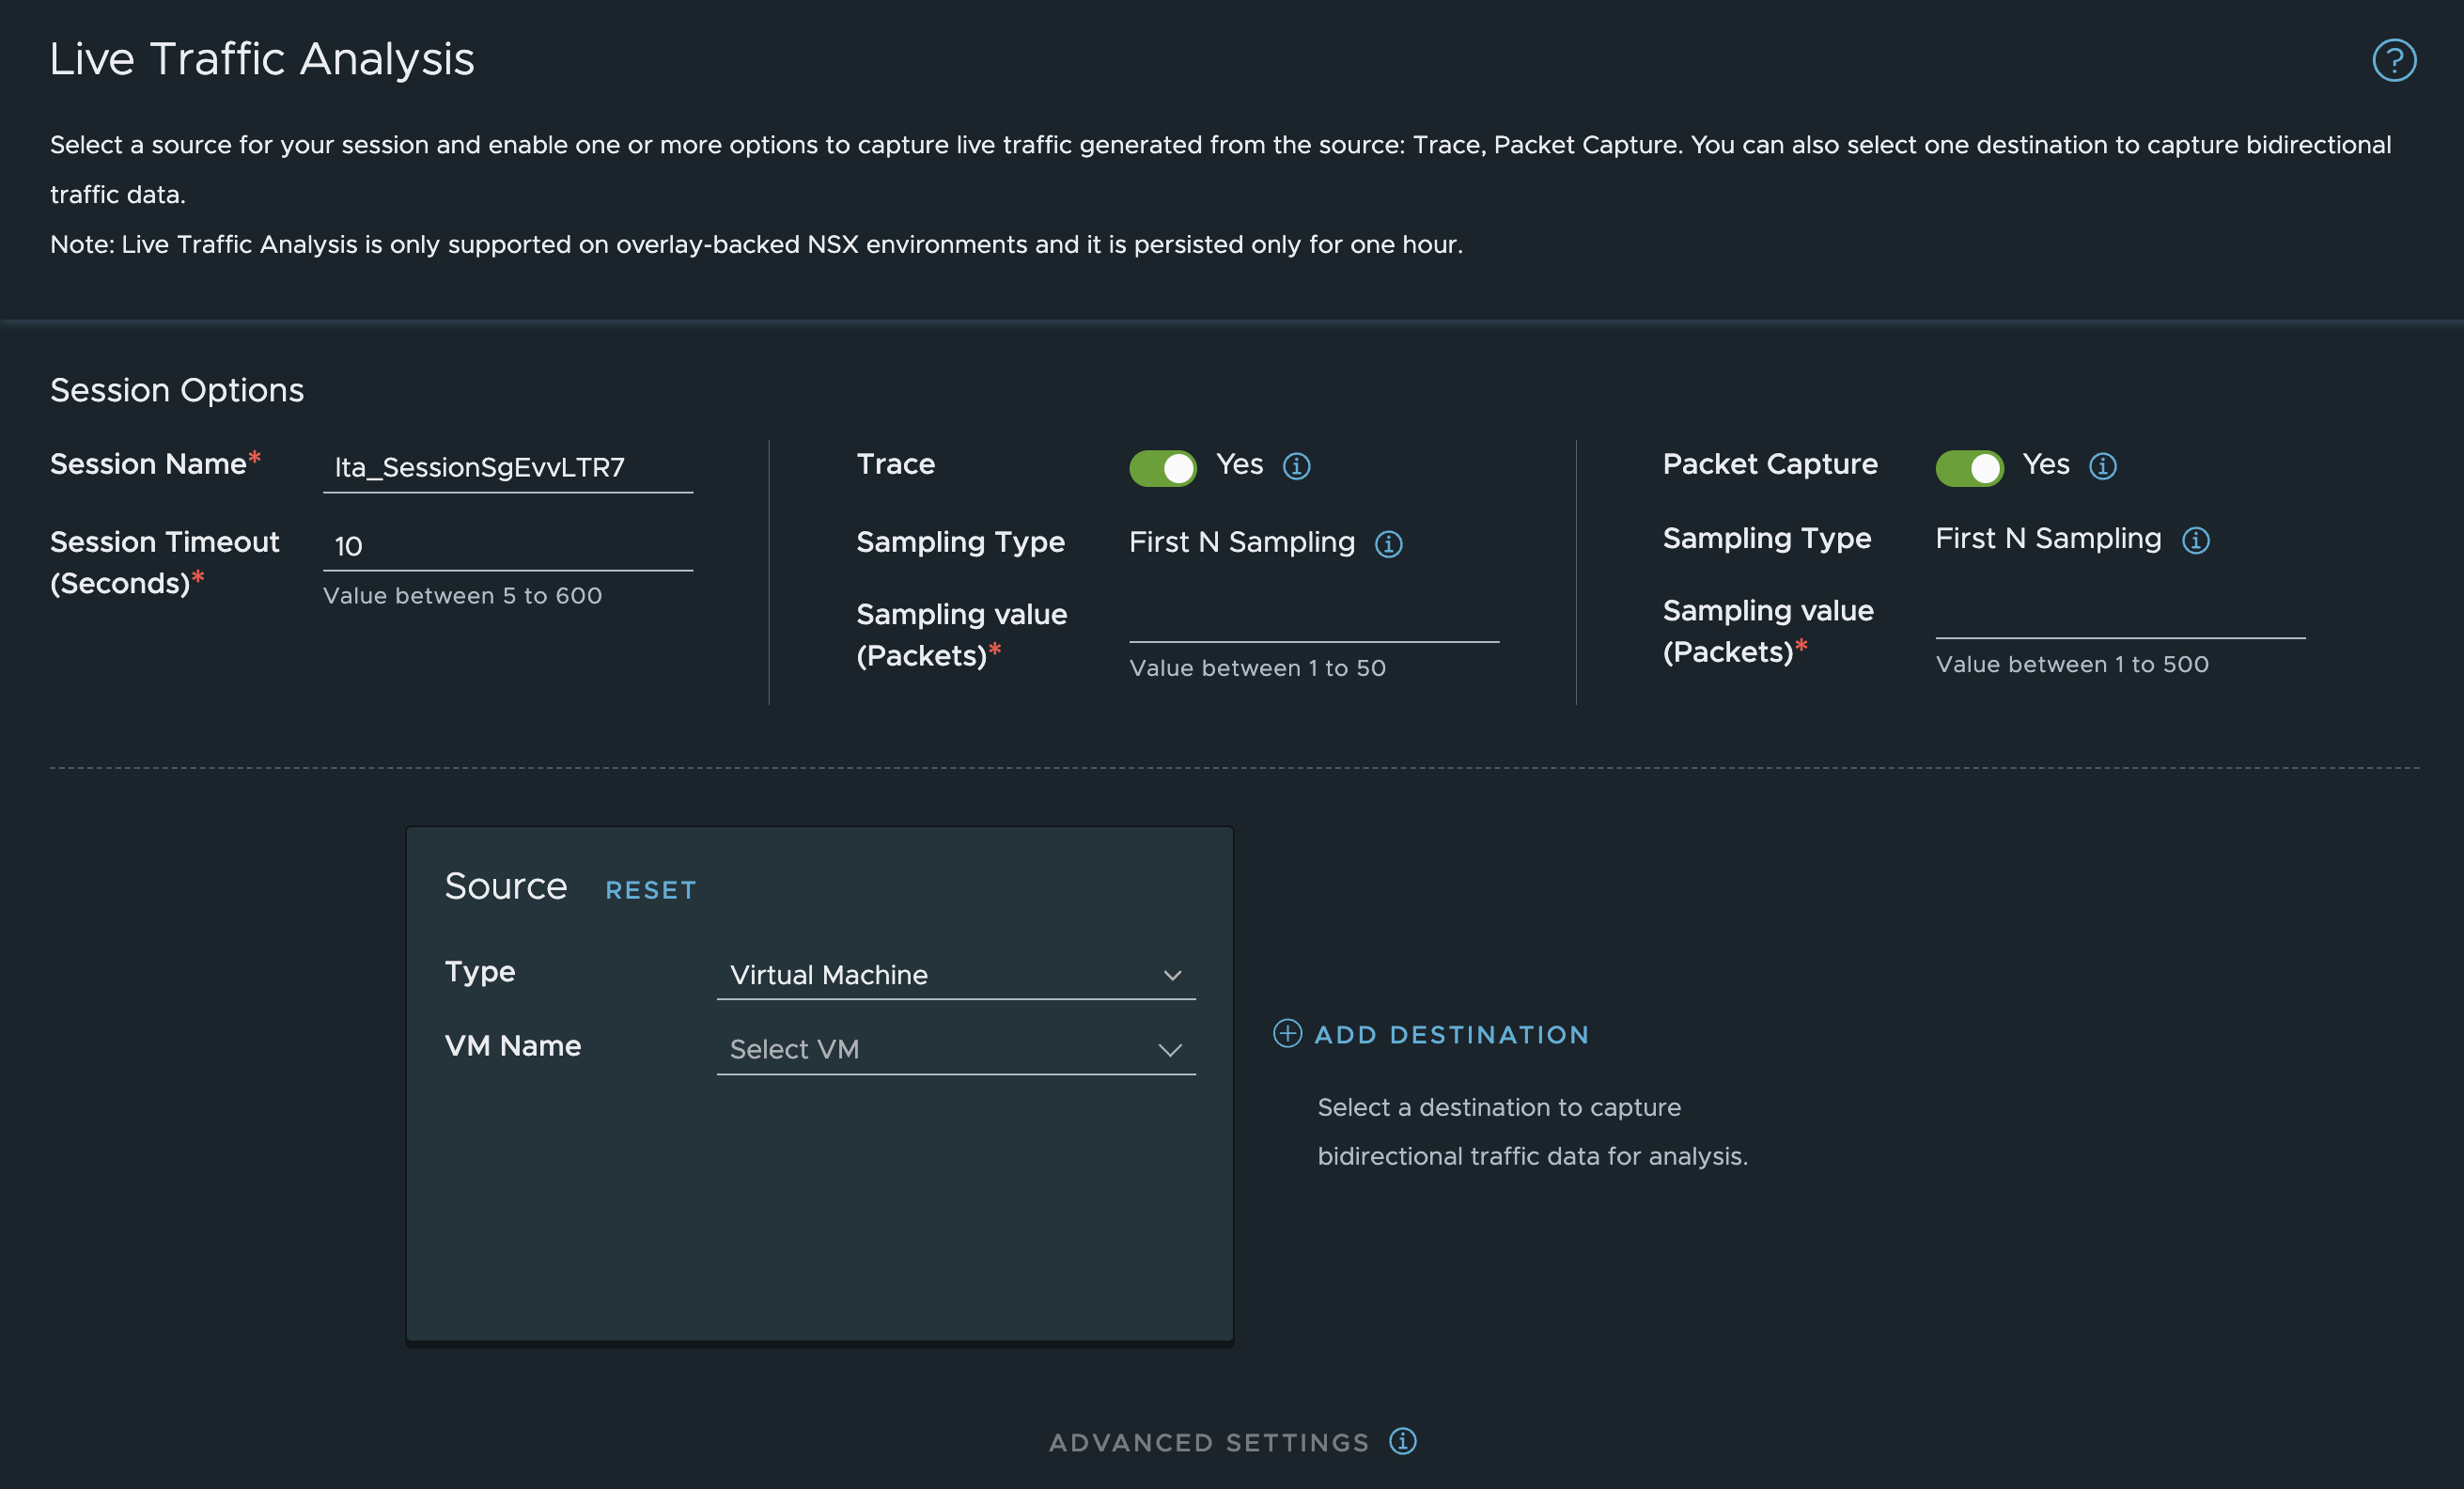The width and height of the screenshot is (2464, 1489).
Task: Expand ADVANCED SETTINGS section
Action: click(1208, 1442)
